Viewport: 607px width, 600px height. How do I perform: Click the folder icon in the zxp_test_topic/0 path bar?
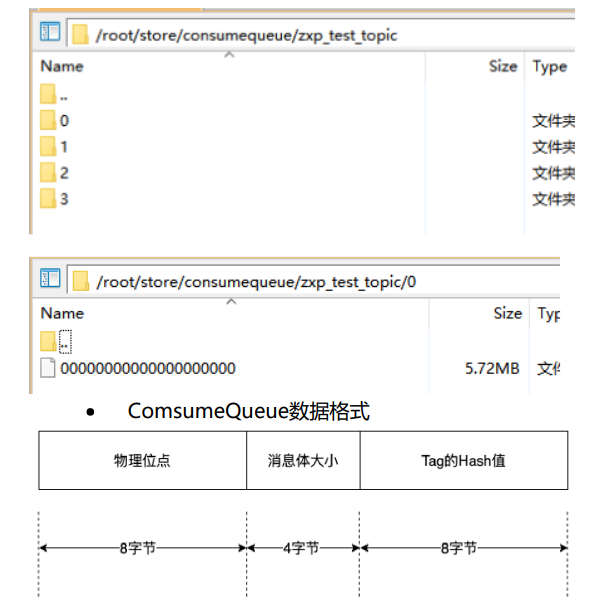click(x=81, y=281)
